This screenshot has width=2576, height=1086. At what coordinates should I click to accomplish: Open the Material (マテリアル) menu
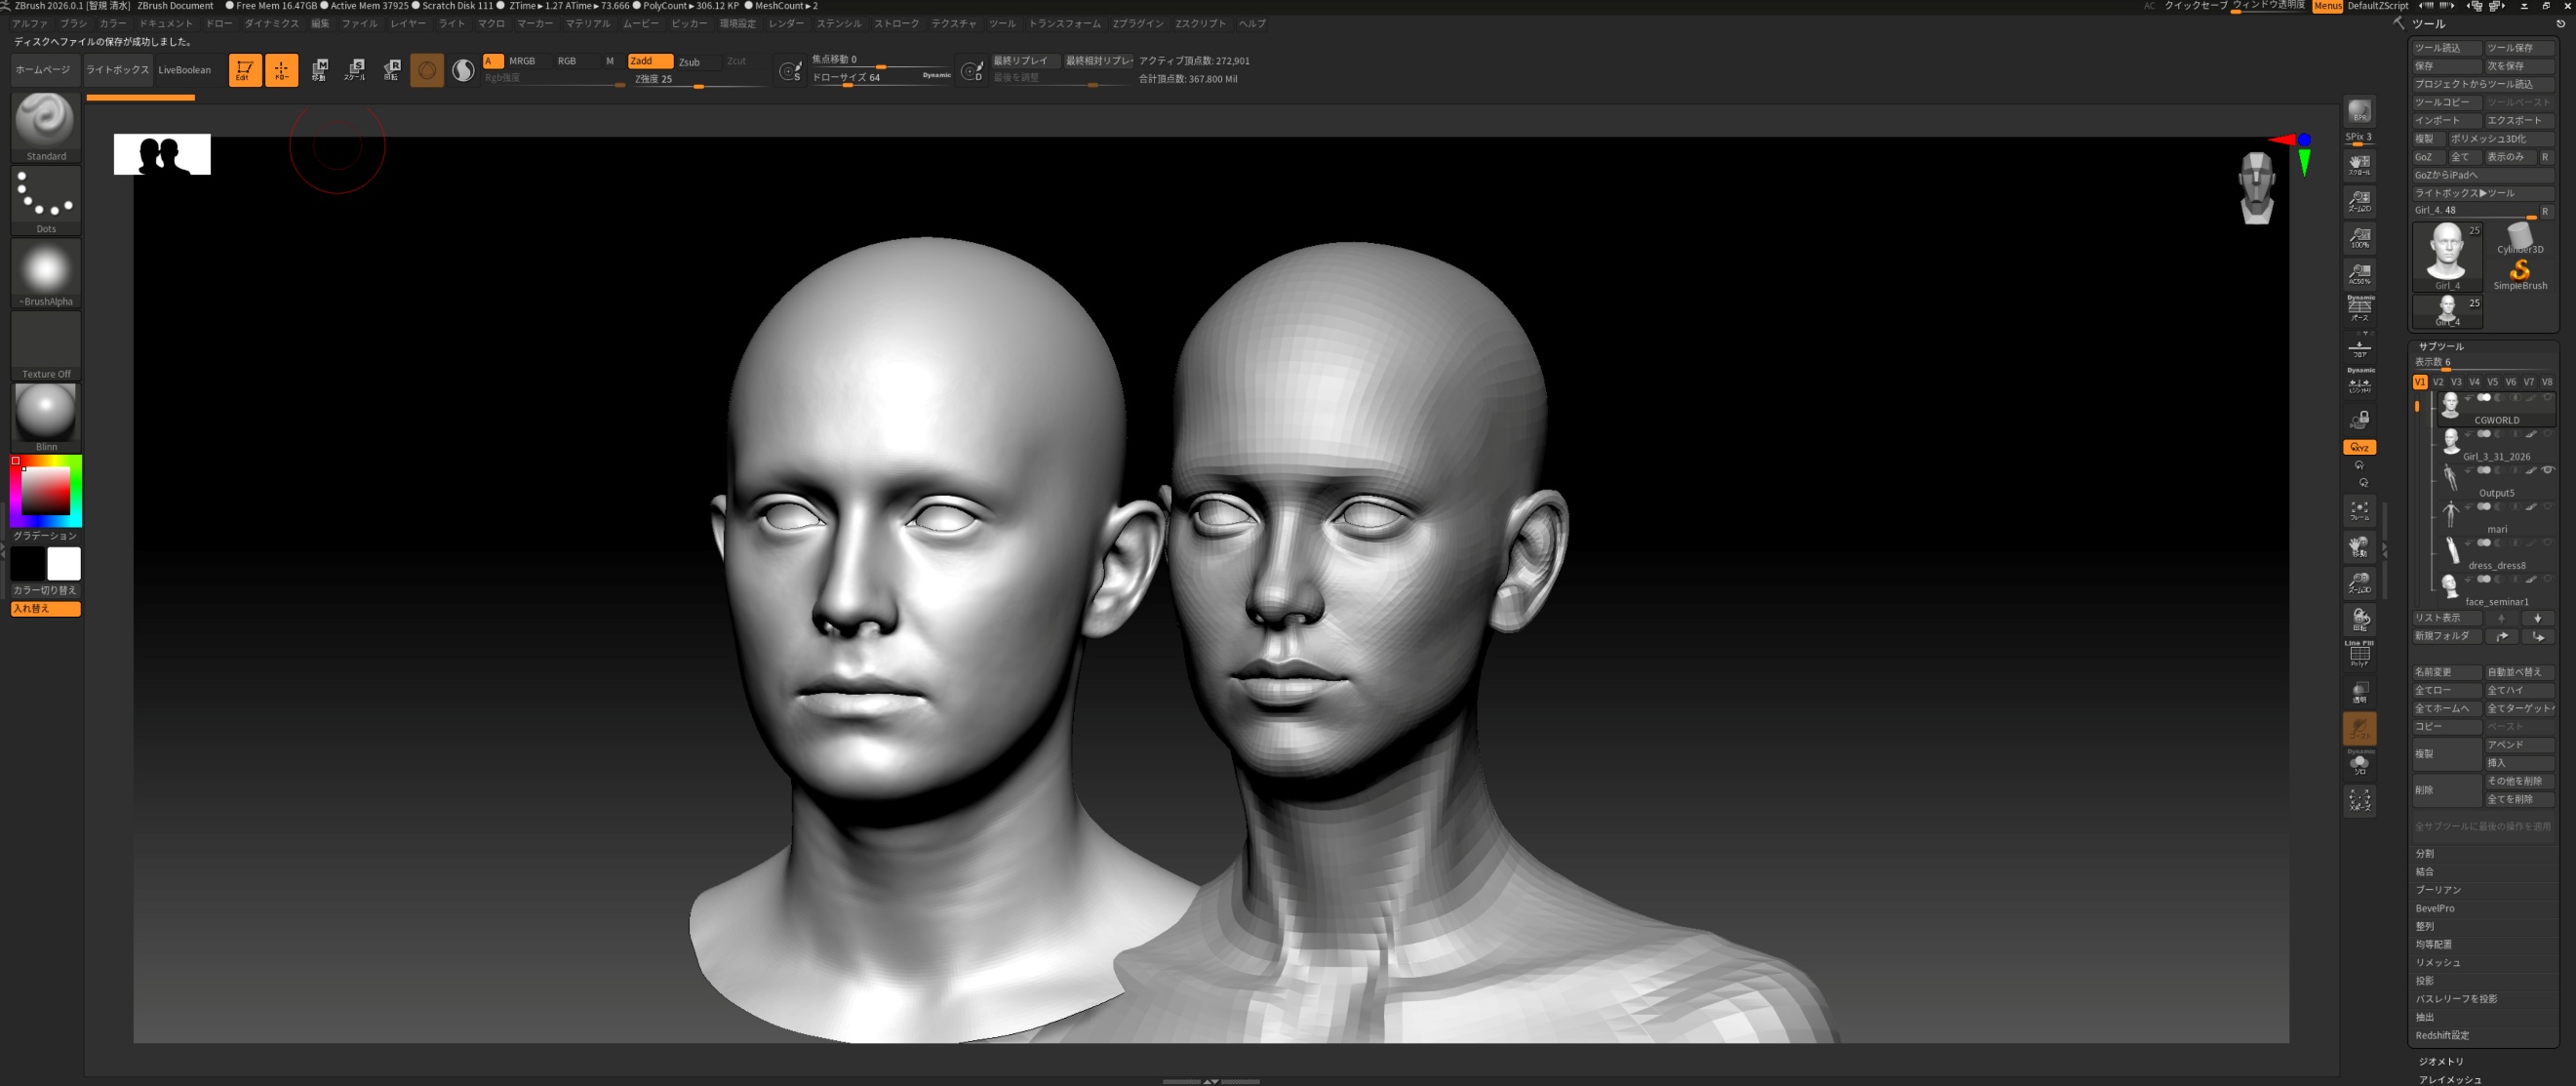[x=587, y=23]
